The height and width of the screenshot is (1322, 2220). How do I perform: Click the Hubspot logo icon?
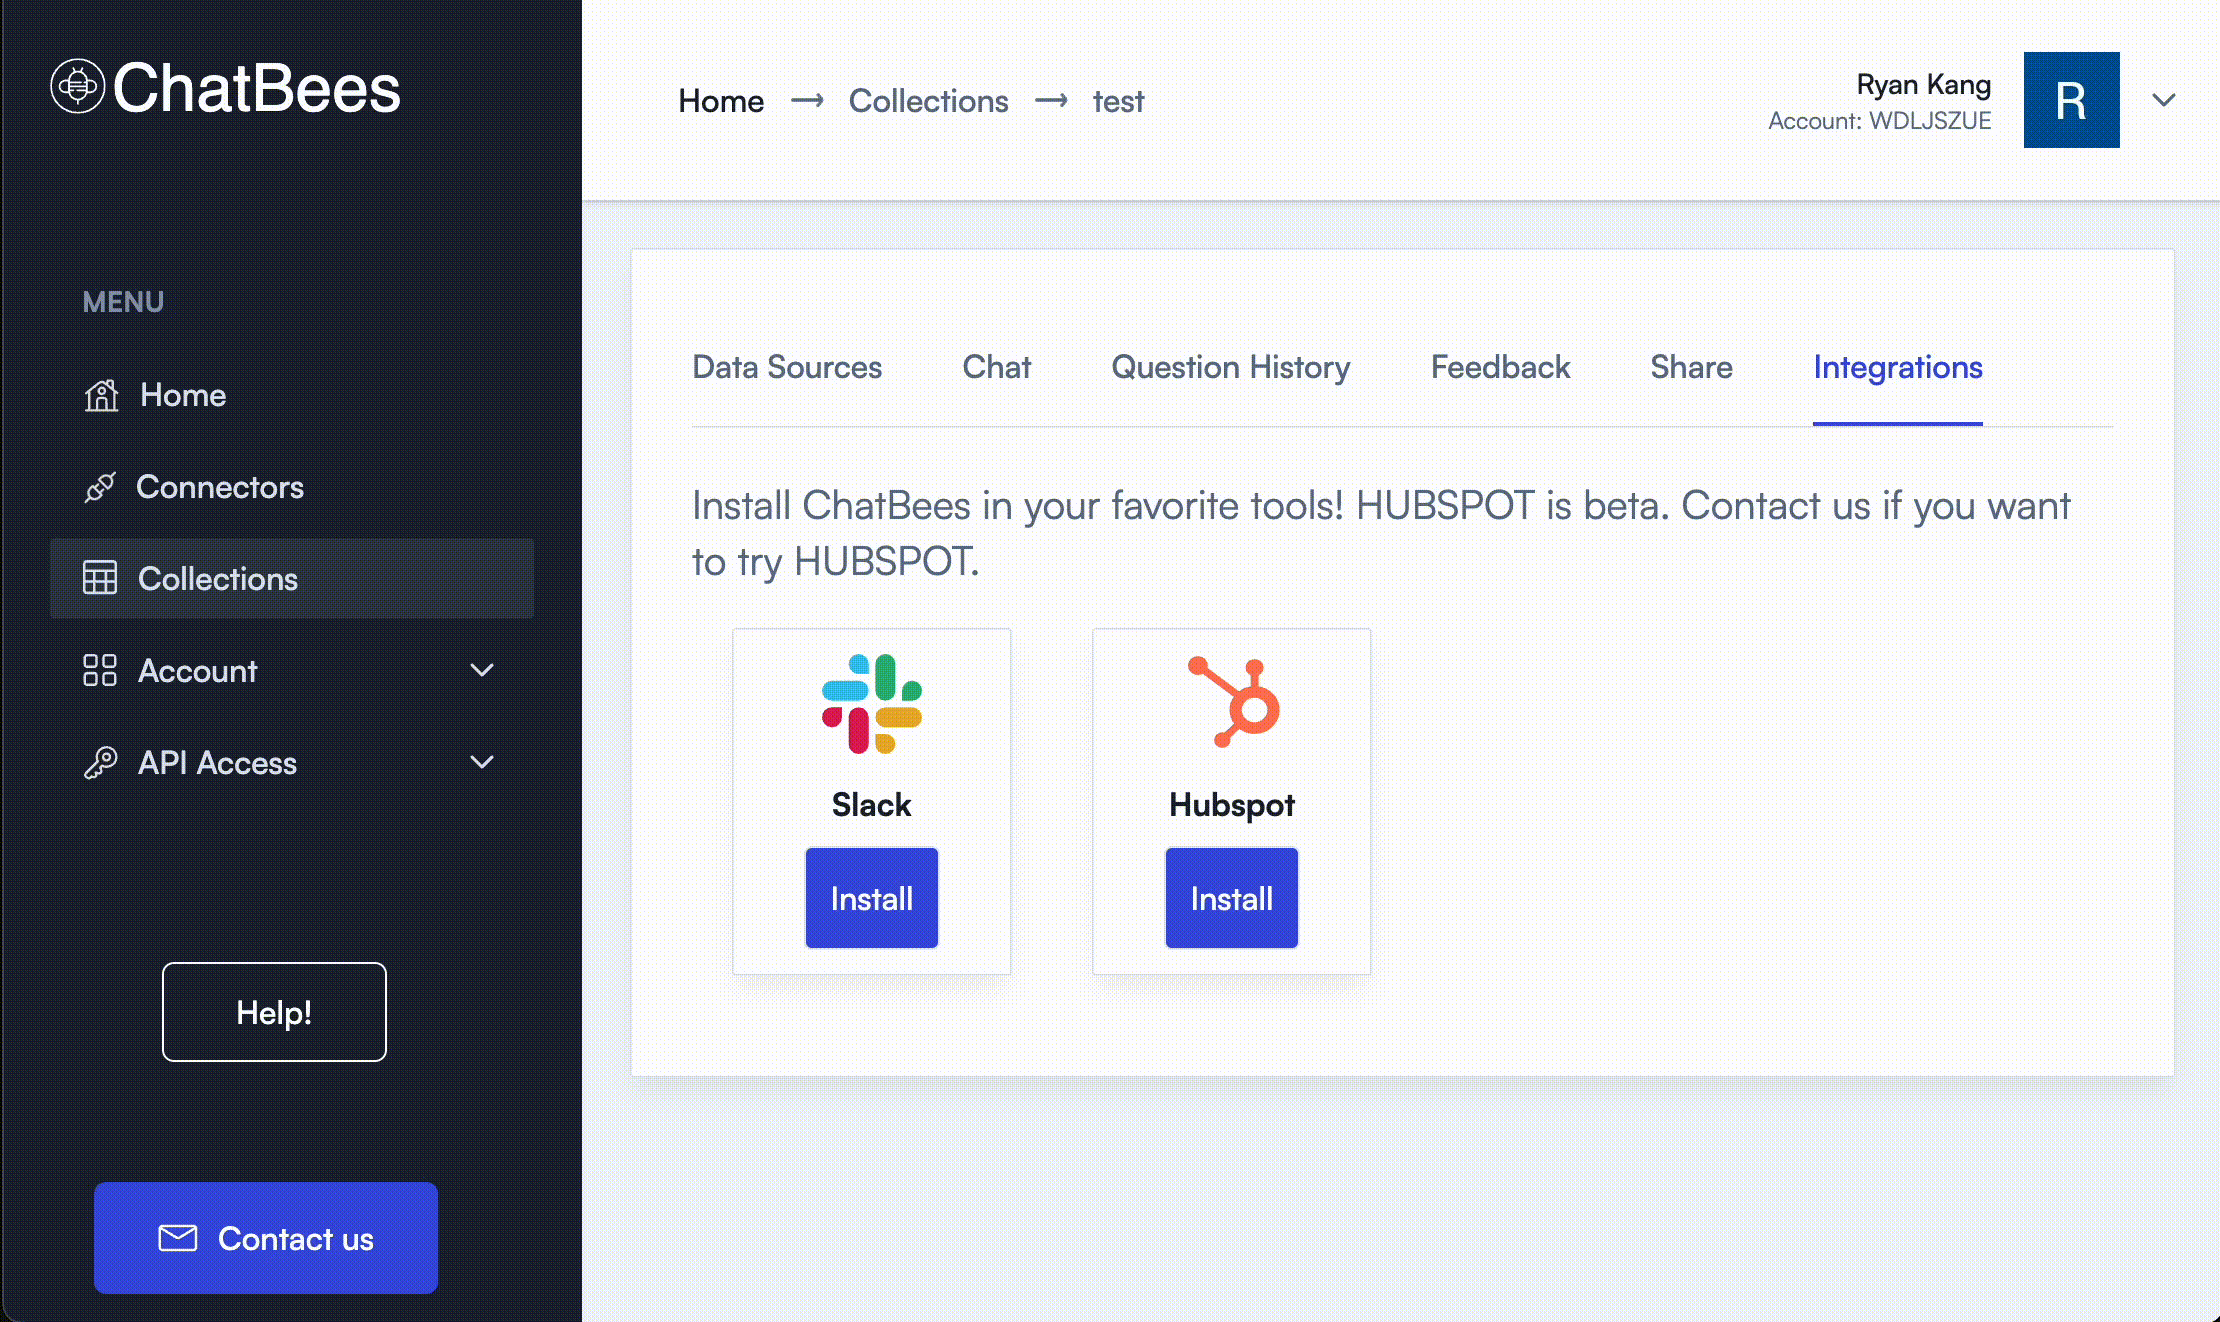1234,702
